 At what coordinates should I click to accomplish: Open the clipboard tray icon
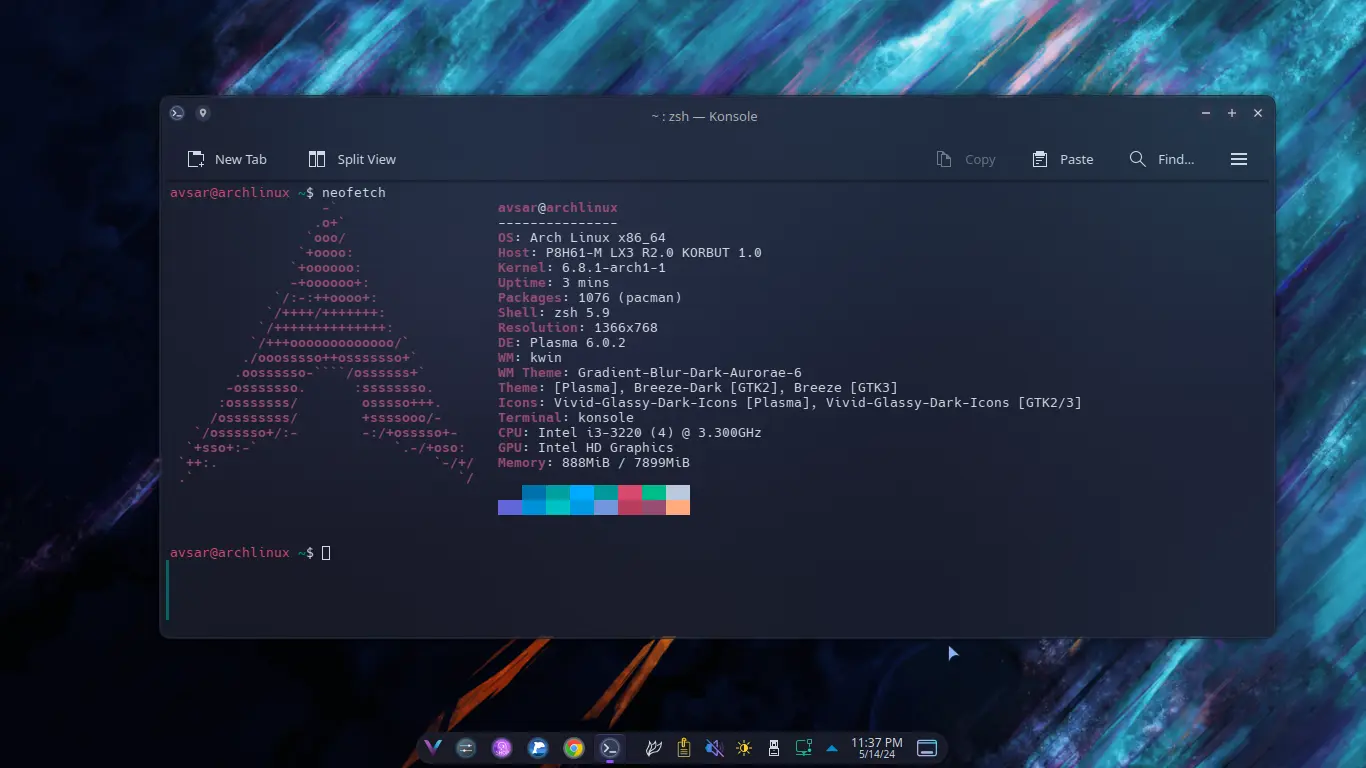(x=684, y=747)
